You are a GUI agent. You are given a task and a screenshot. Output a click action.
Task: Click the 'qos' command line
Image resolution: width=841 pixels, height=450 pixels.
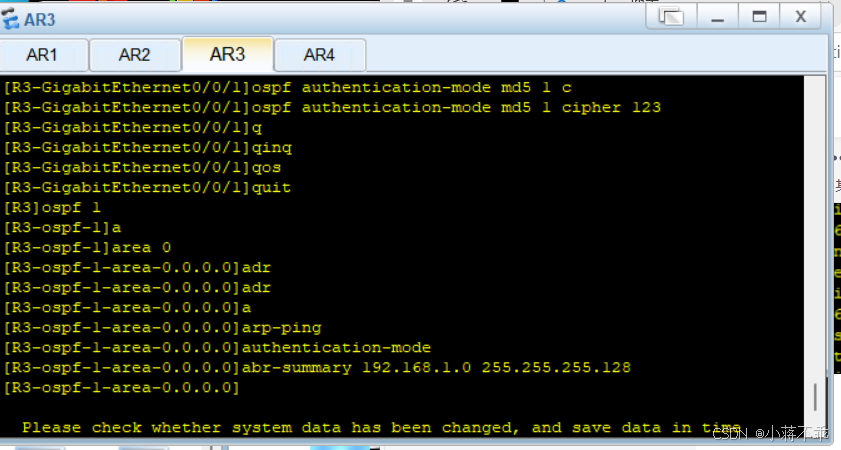(x=143, y=168)
